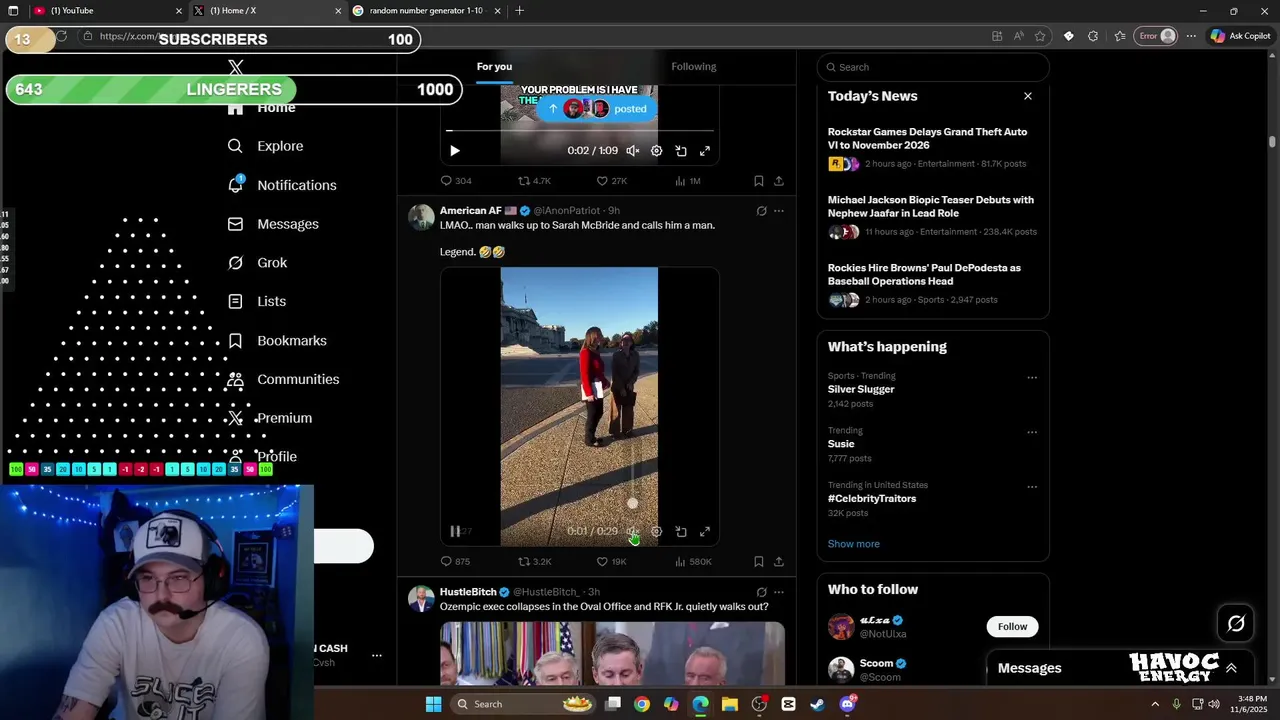Open the floating Grok button
This screenshot has width=1280, height=720.
1236,624
